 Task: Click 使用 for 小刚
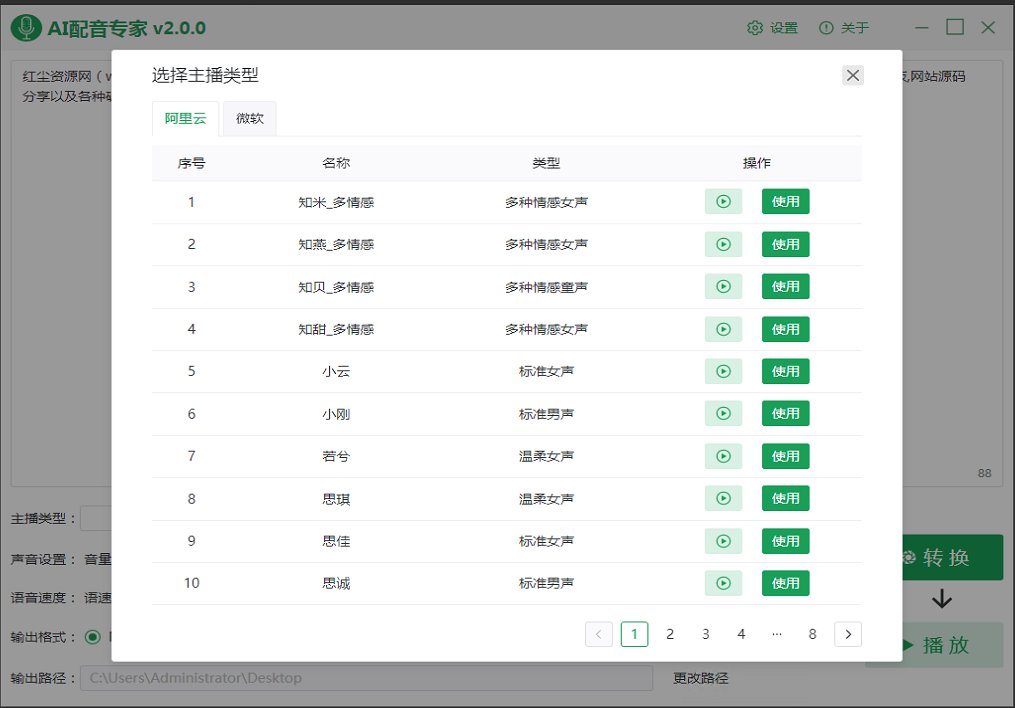pyautogui.click(x=785, y=414)
